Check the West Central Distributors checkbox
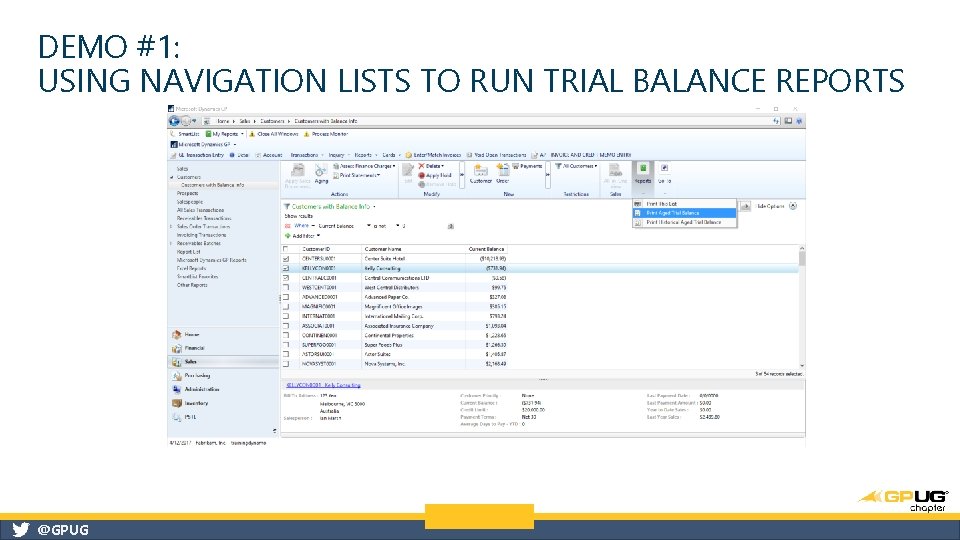Viewport: 960px width, 540px height. point(285,287)
